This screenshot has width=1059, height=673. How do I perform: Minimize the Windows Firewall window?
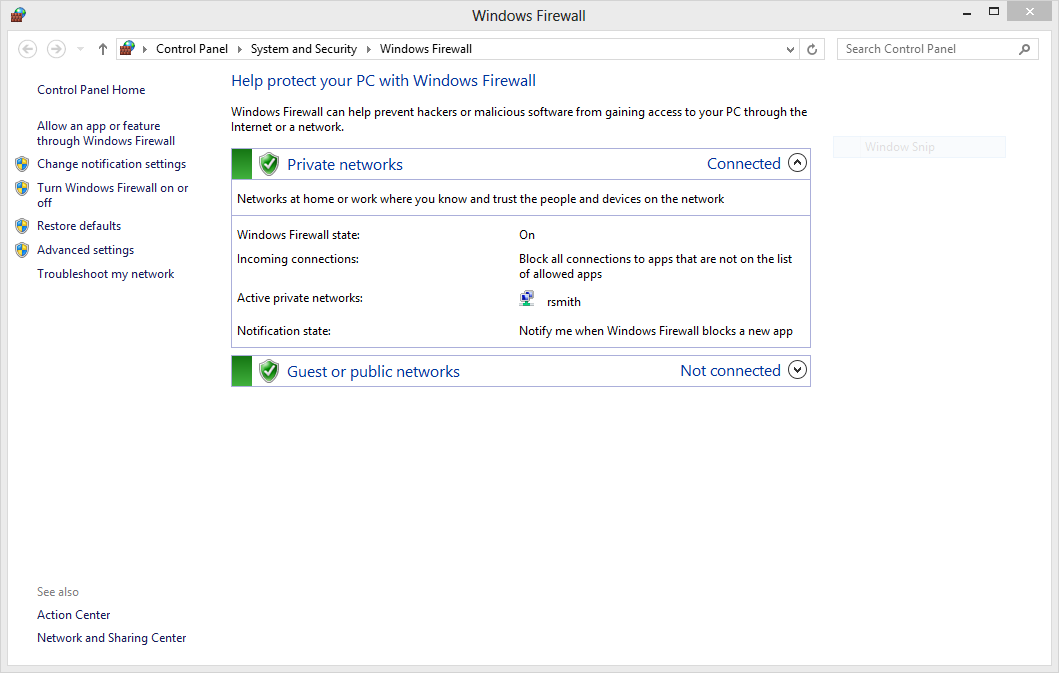[967, 12]
